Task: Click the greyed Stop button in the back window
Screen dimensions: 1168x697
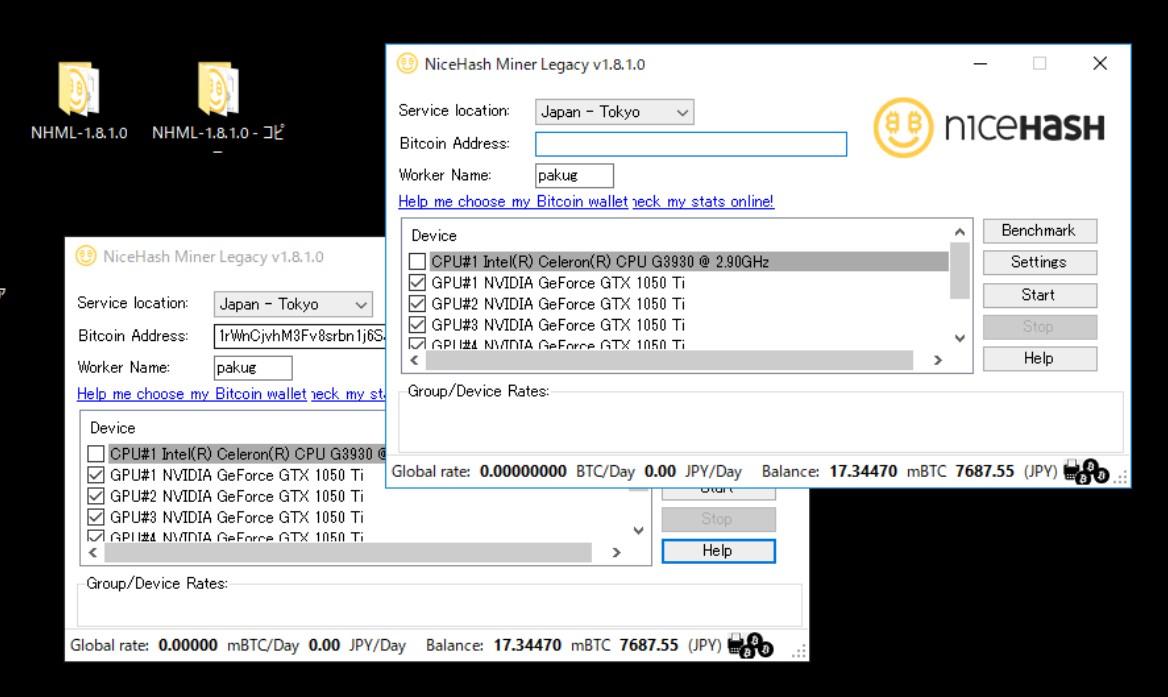Action: [718, 519]
